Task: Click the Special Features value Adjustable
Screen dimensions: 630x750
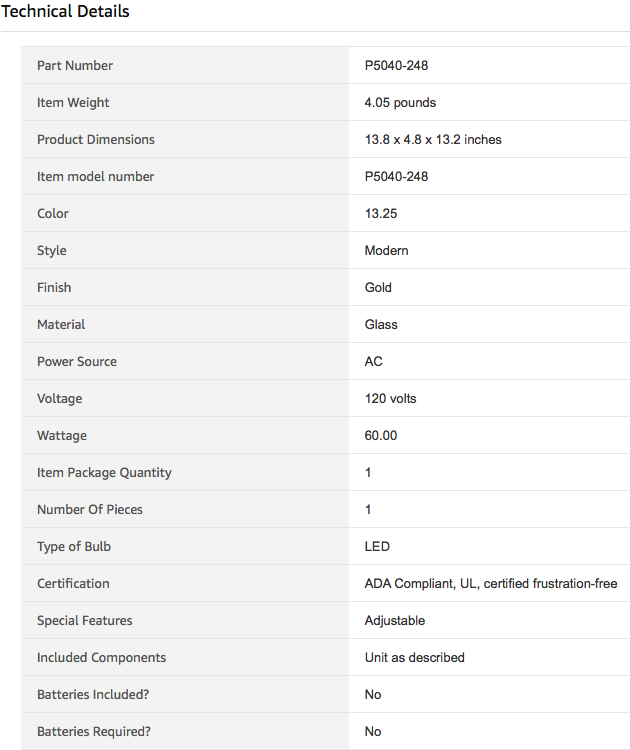Action: coord(395,621)
